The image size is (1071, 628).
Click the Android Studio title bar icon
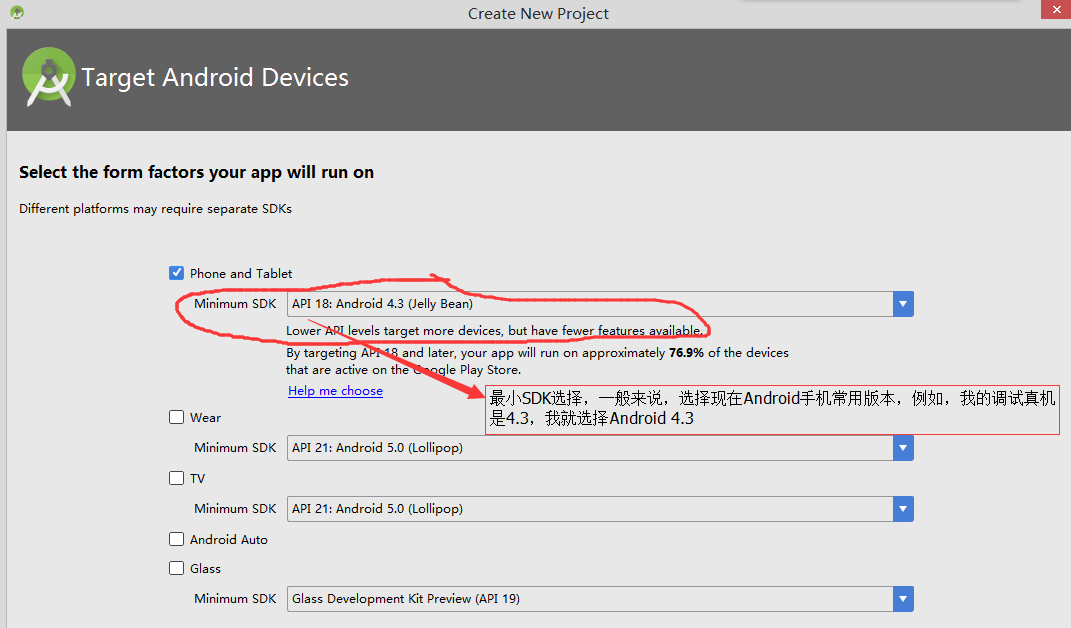coord(17,12)
